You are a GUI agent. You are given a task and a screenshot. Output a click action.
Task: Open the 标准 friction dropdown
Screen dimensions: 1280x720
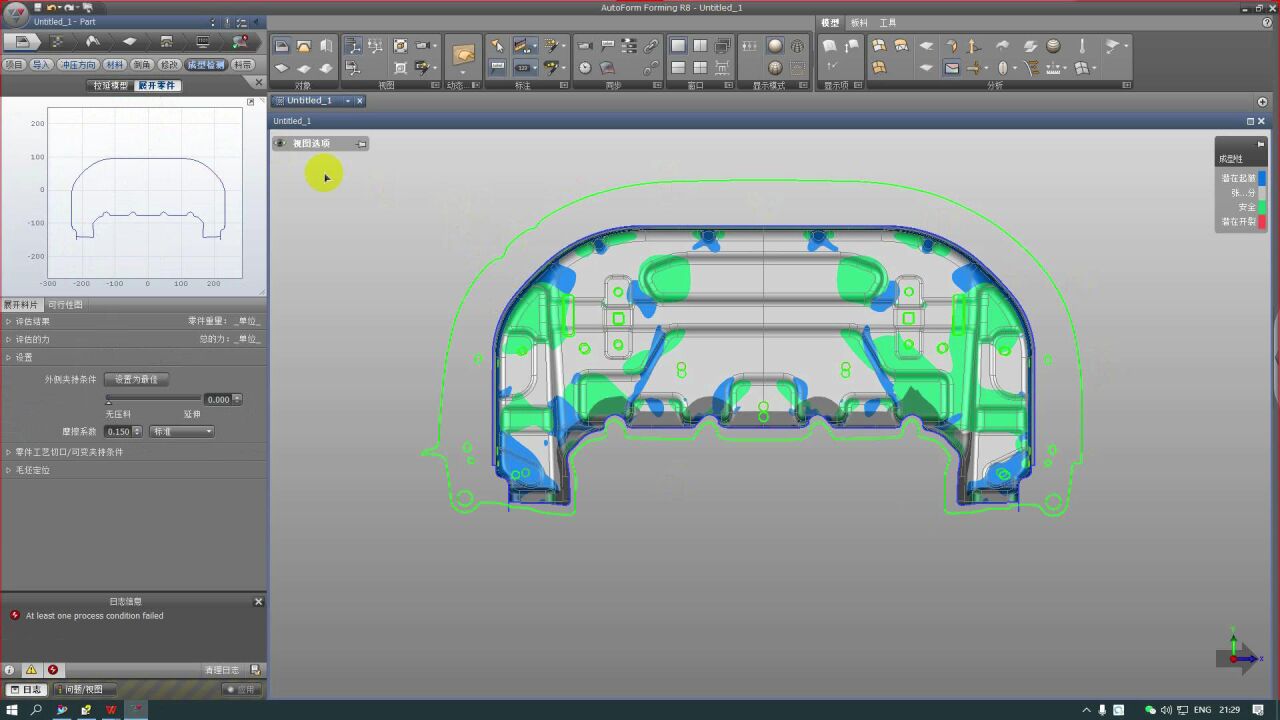[x=182, y=432]
